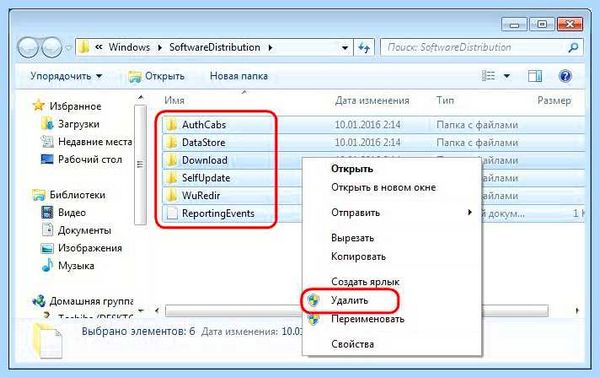Open the Изображения library
600x378 pixels.
coord(90,248)
